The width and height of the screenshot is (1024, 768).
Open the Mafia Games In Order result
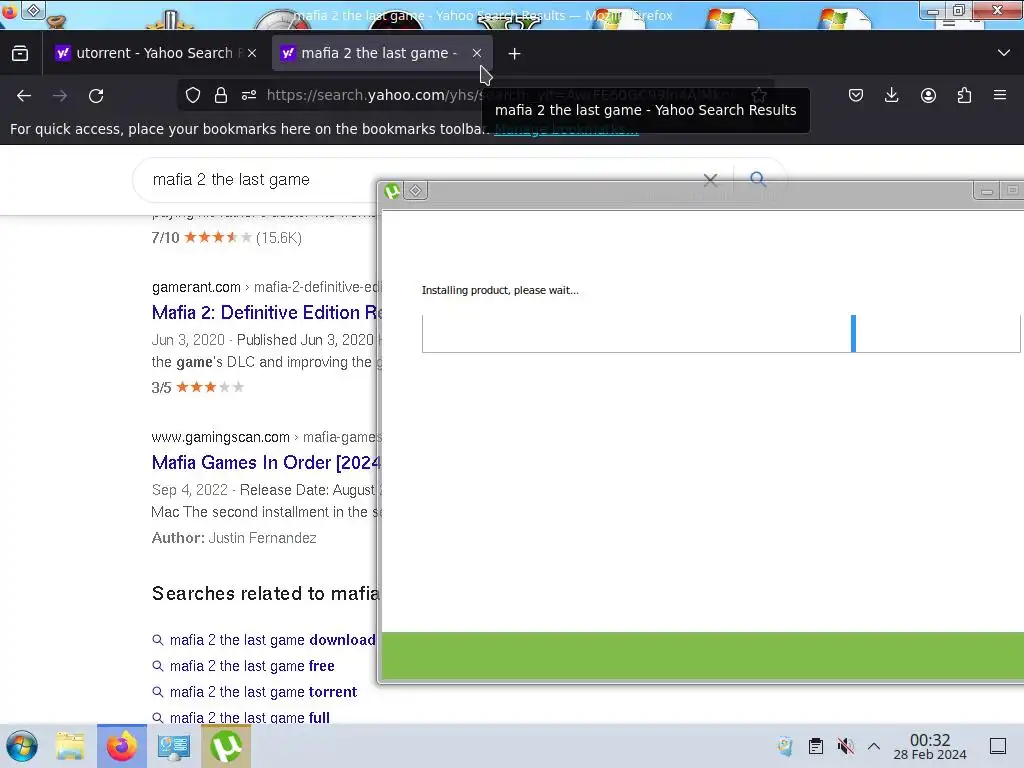(266, 463)
